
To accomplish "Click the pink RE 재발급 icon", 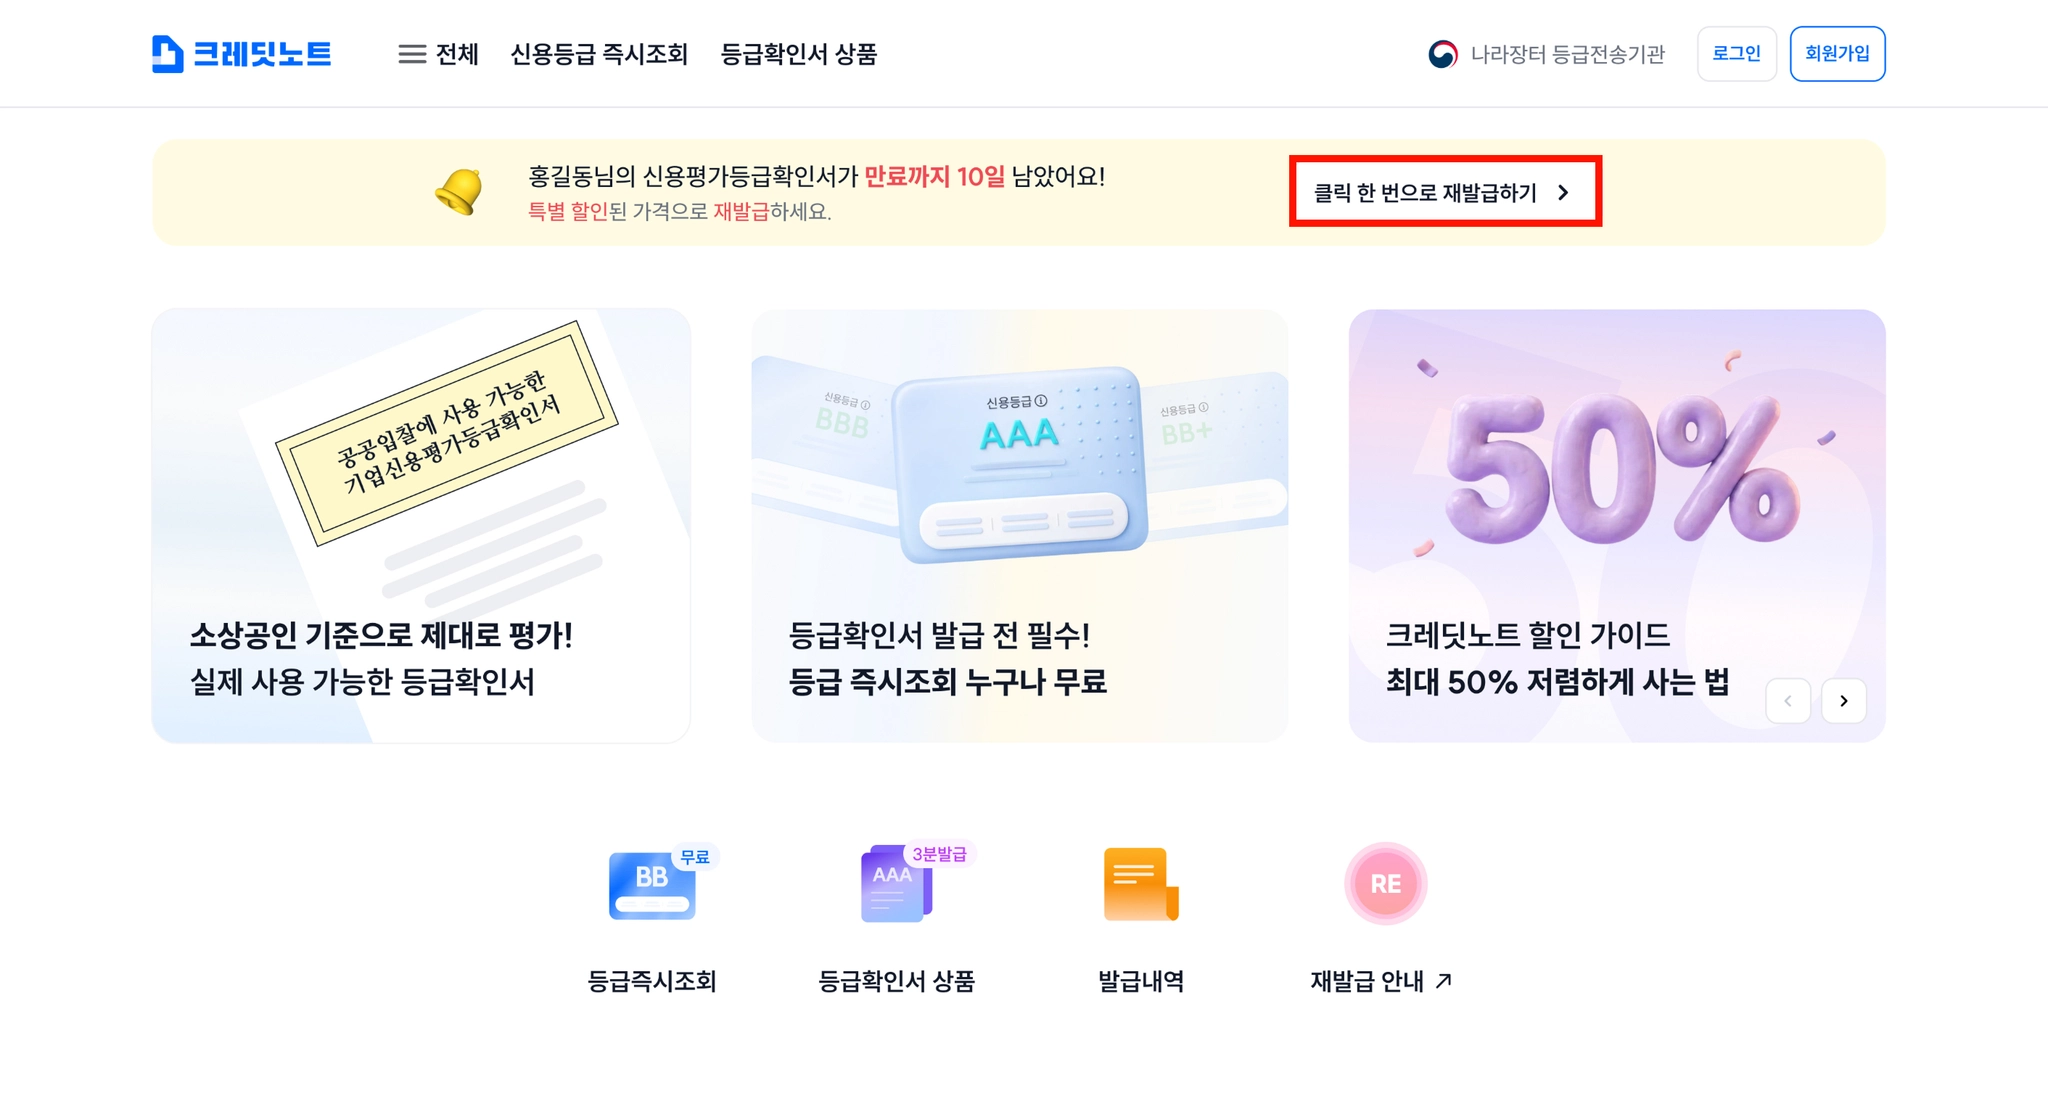I will [x=1385, y=884].
